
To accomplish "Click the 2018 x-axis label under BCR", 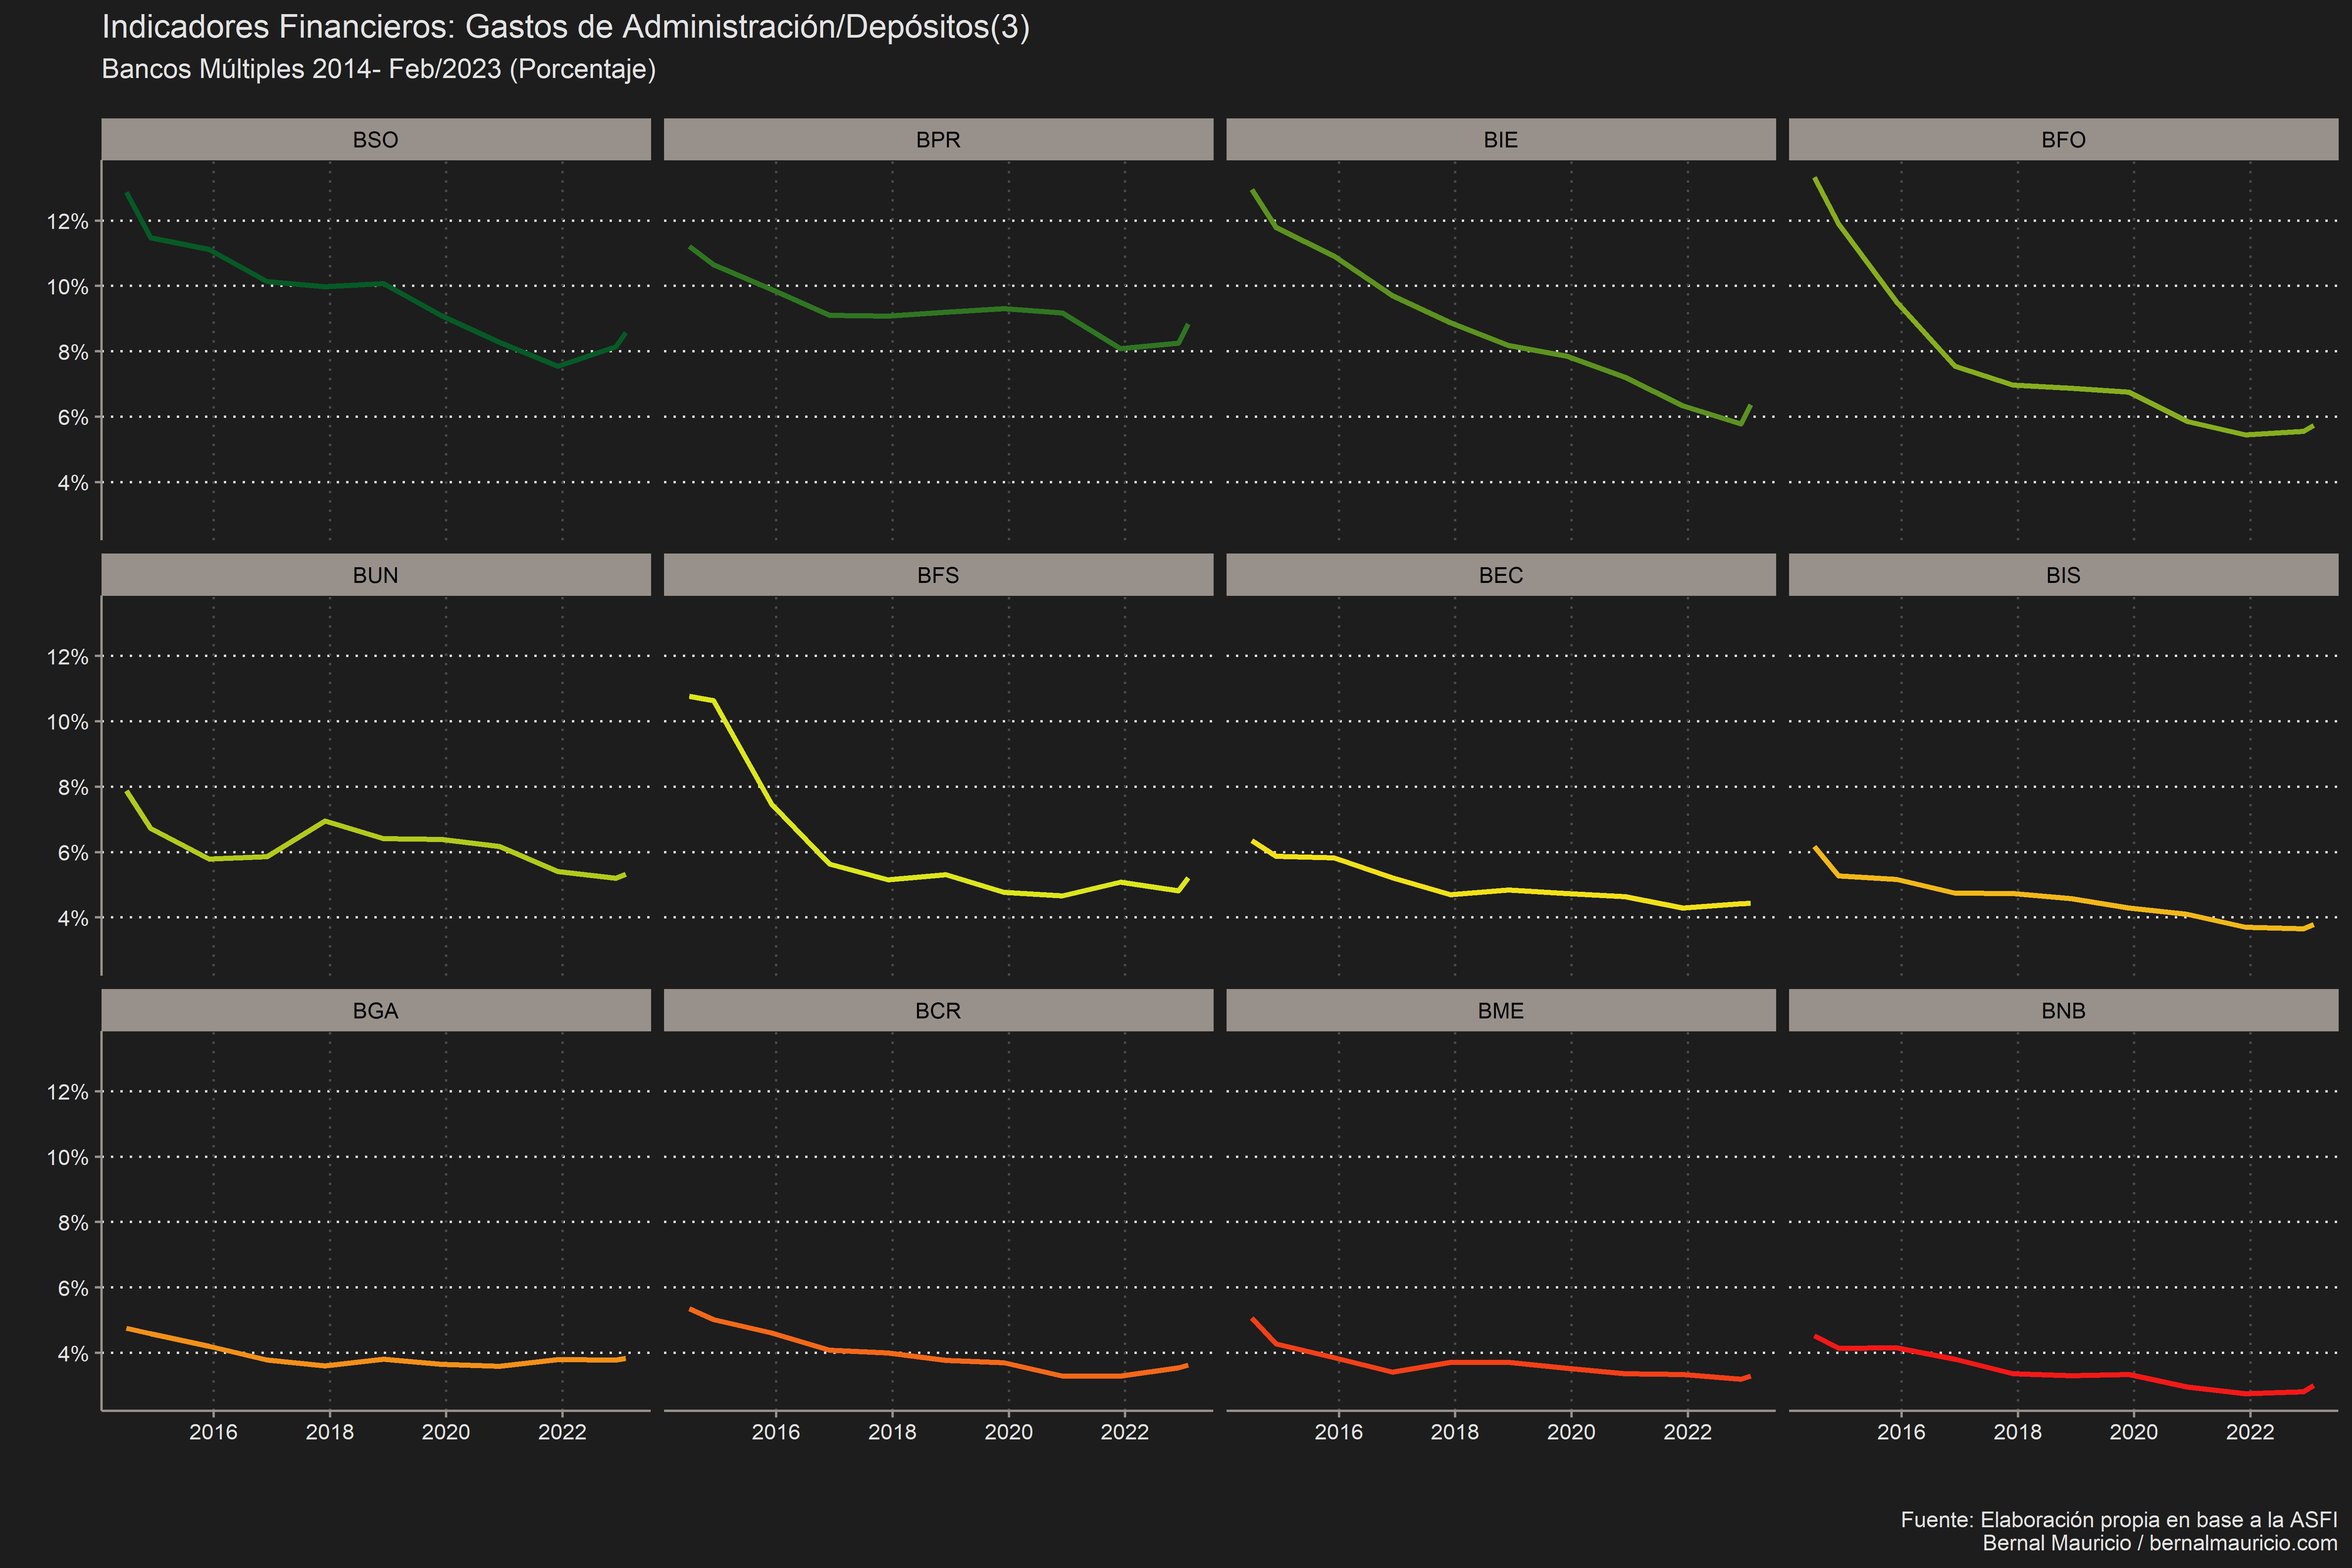I will pyautogui.click(x=892, y=1432).
